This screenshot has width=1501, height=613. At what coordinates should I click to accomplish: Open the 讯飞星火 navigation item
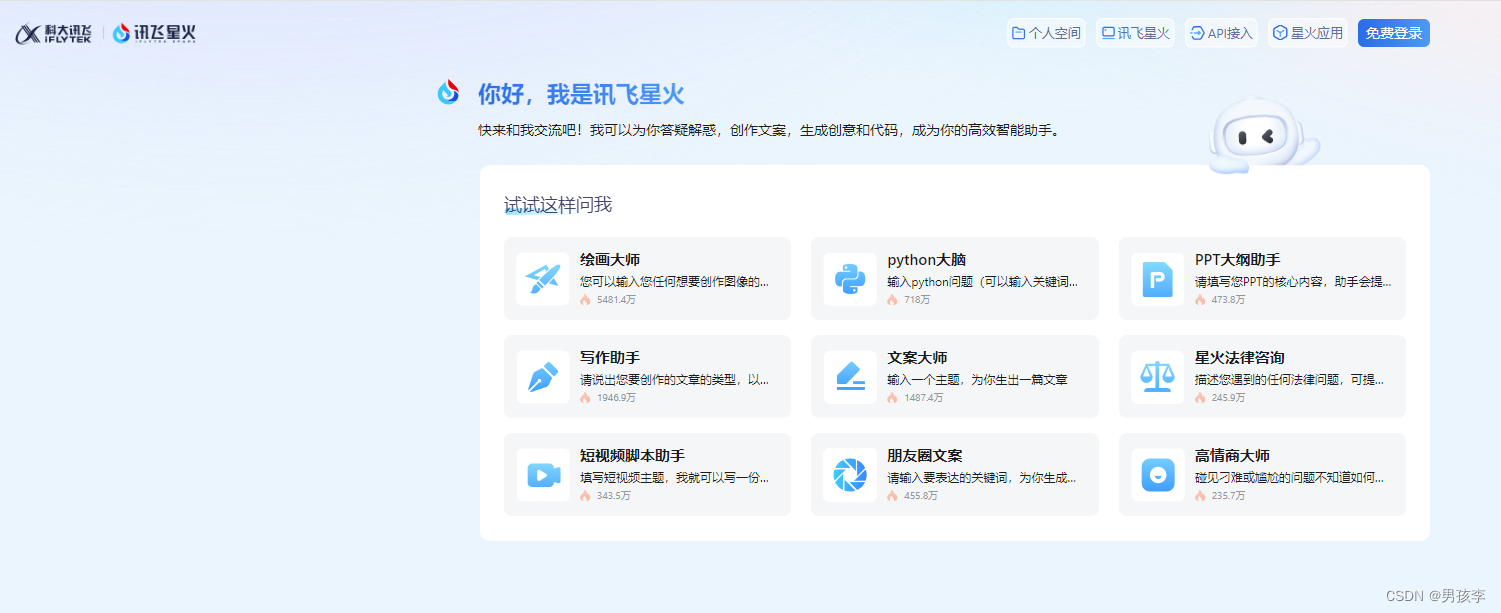click(1136, 33)
